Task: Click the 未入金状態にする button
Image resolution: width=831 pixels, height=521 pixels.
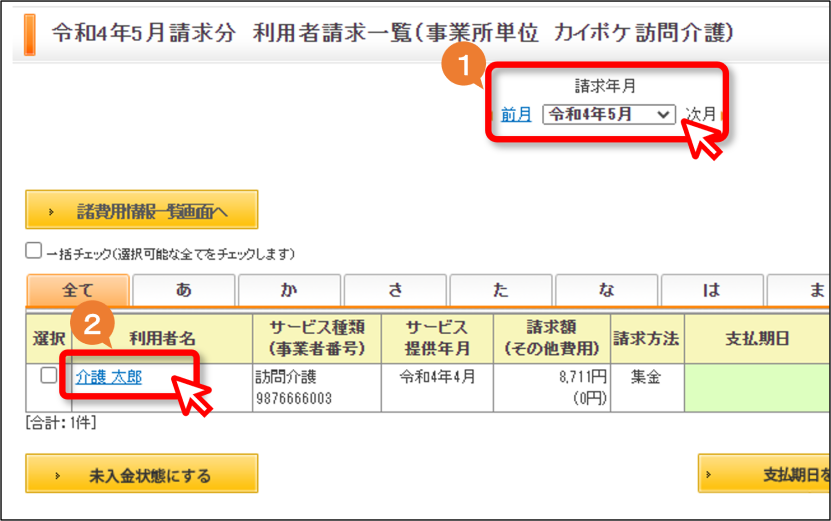Action: pos(142,473)
